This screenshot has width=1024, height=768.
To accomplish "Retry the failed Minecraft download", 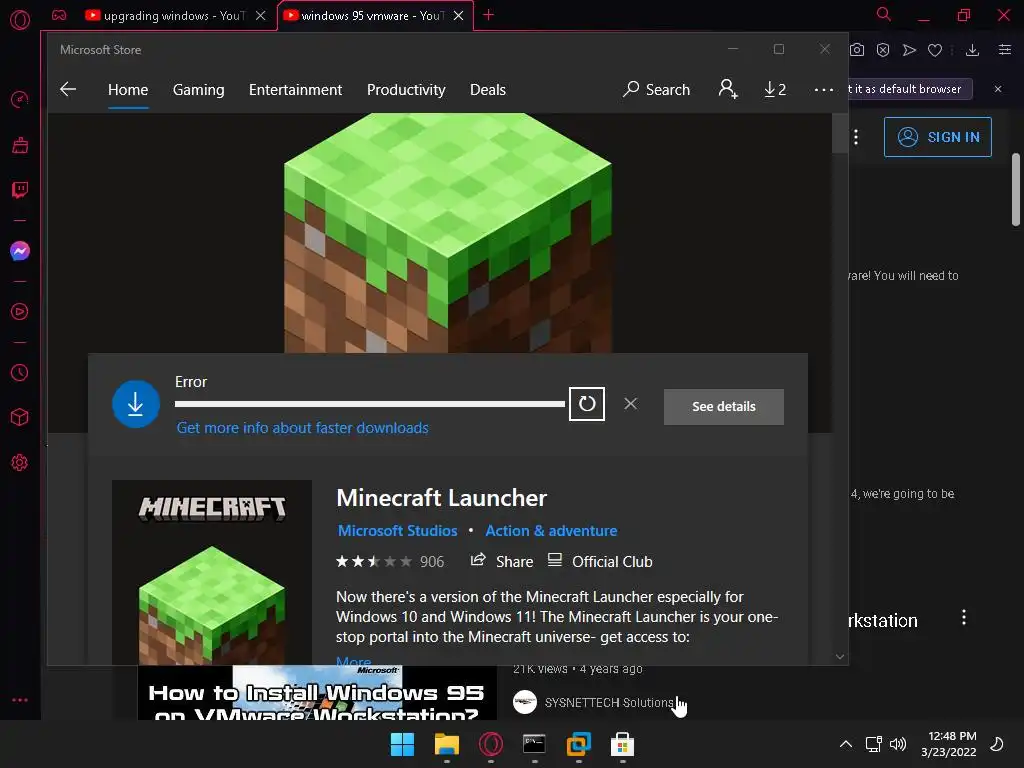I will (x=586, y=404).
